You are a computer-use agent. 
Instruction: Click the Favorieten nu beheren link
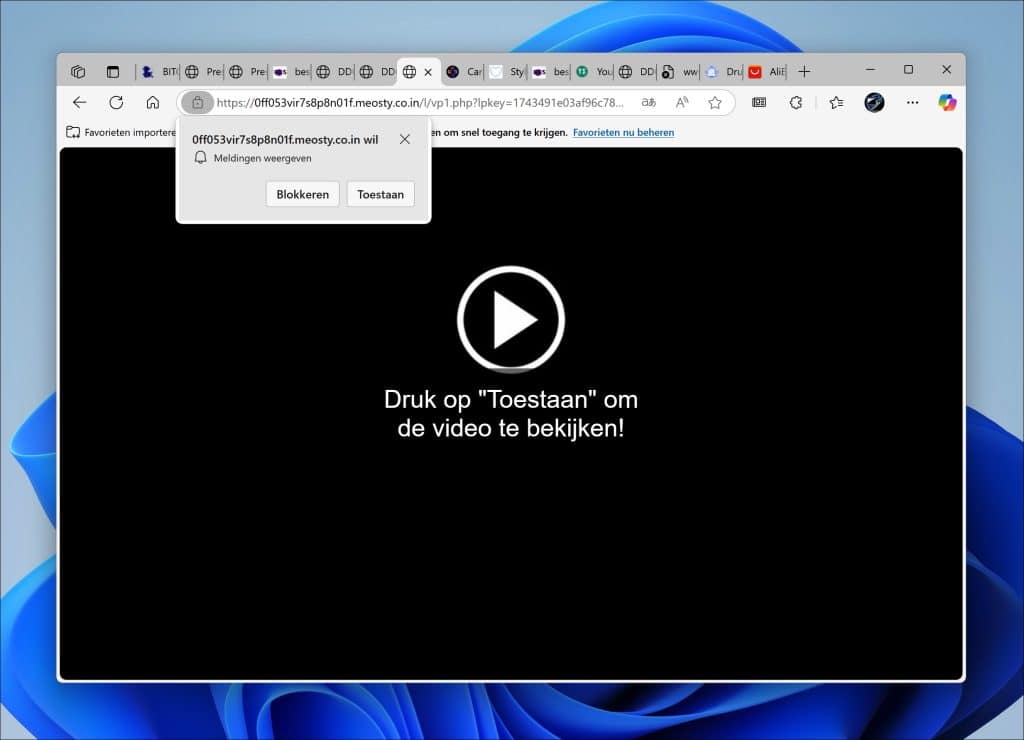pyautogui.click(x=623, y=132)
